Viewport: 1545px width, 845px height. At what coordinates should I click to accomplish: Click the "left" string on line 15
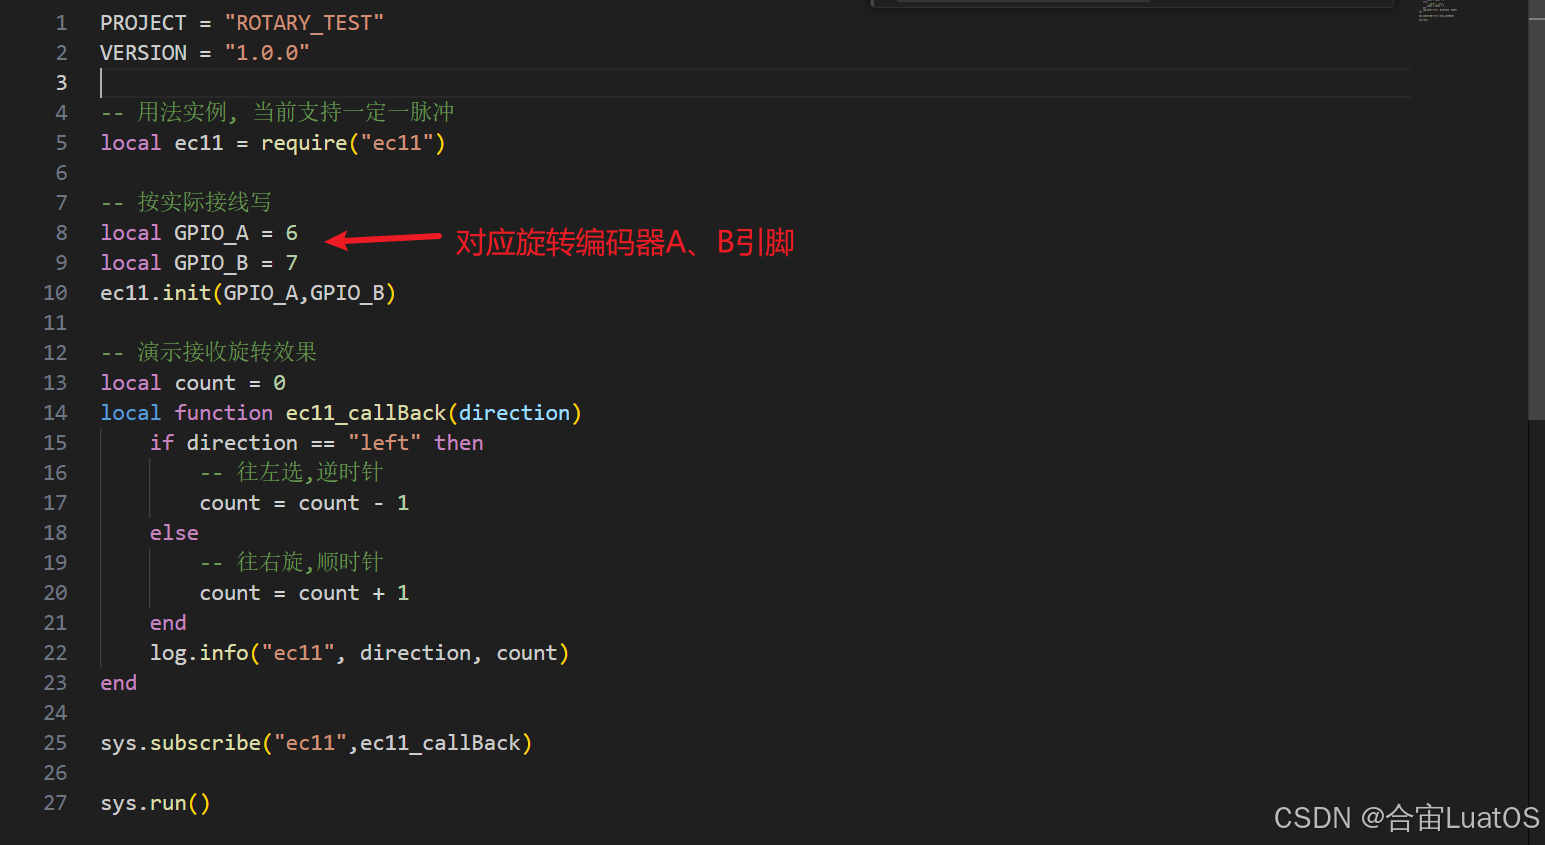click(x=385, y=443)
